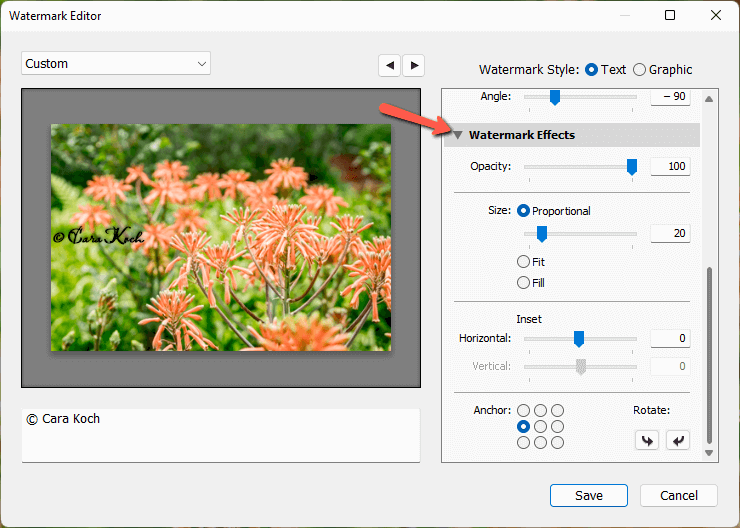Click the flower photo preview
The image size is (740, 528).
221,237
